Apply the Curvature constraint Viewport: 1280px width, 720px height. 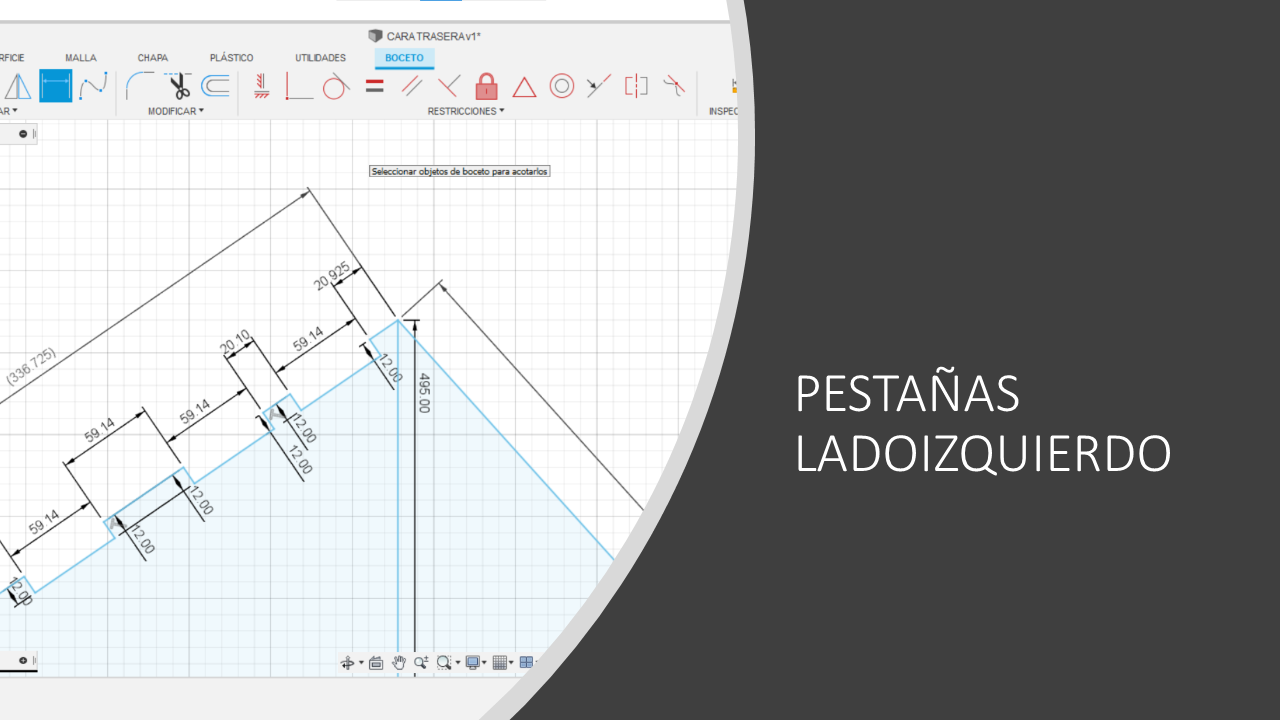[x=675, y=86]
